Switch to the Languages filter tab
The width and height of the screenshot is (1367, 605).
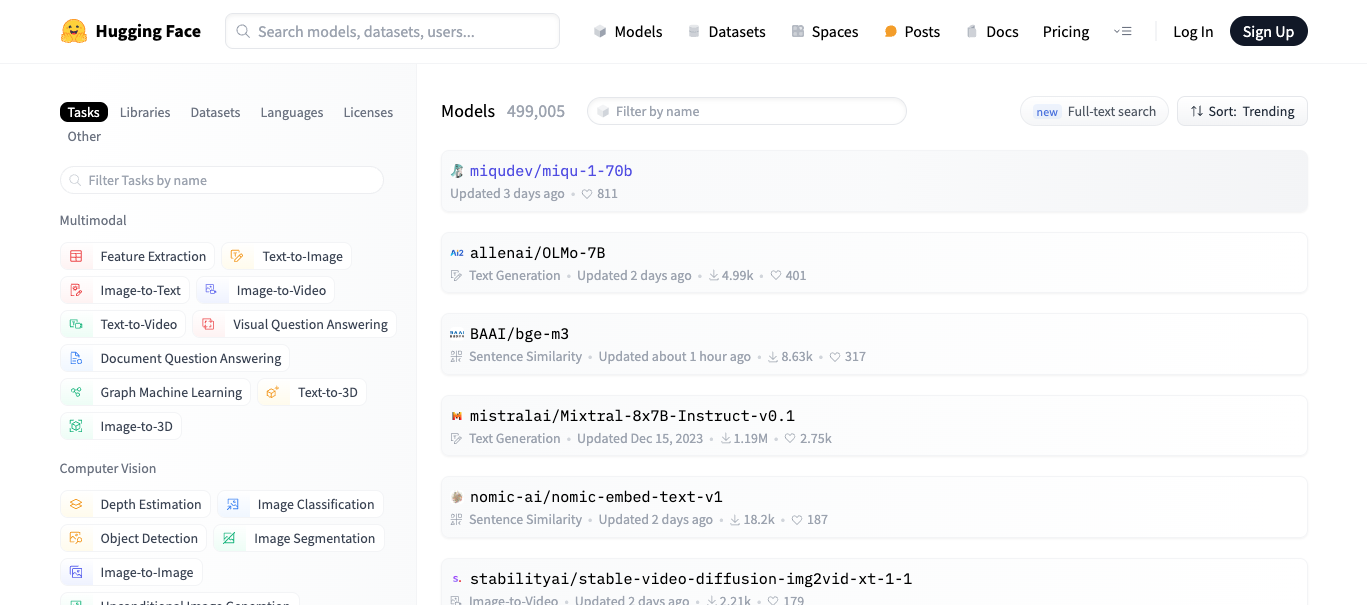[292, 112]
